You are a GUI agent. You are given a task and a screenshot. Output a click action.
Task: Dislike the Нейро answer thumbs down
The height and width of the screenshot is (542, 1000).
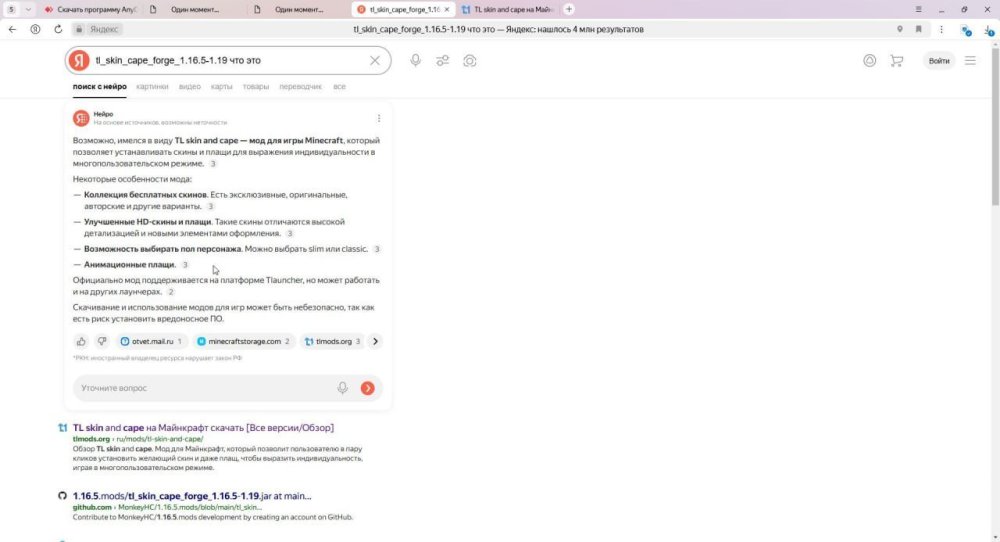[102, 342]
